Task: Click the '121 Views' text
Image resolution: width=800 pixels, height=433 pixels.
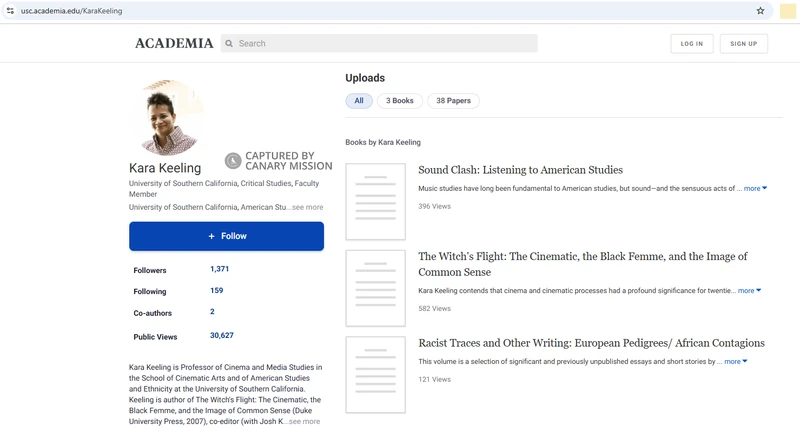Action: point(435,379)
